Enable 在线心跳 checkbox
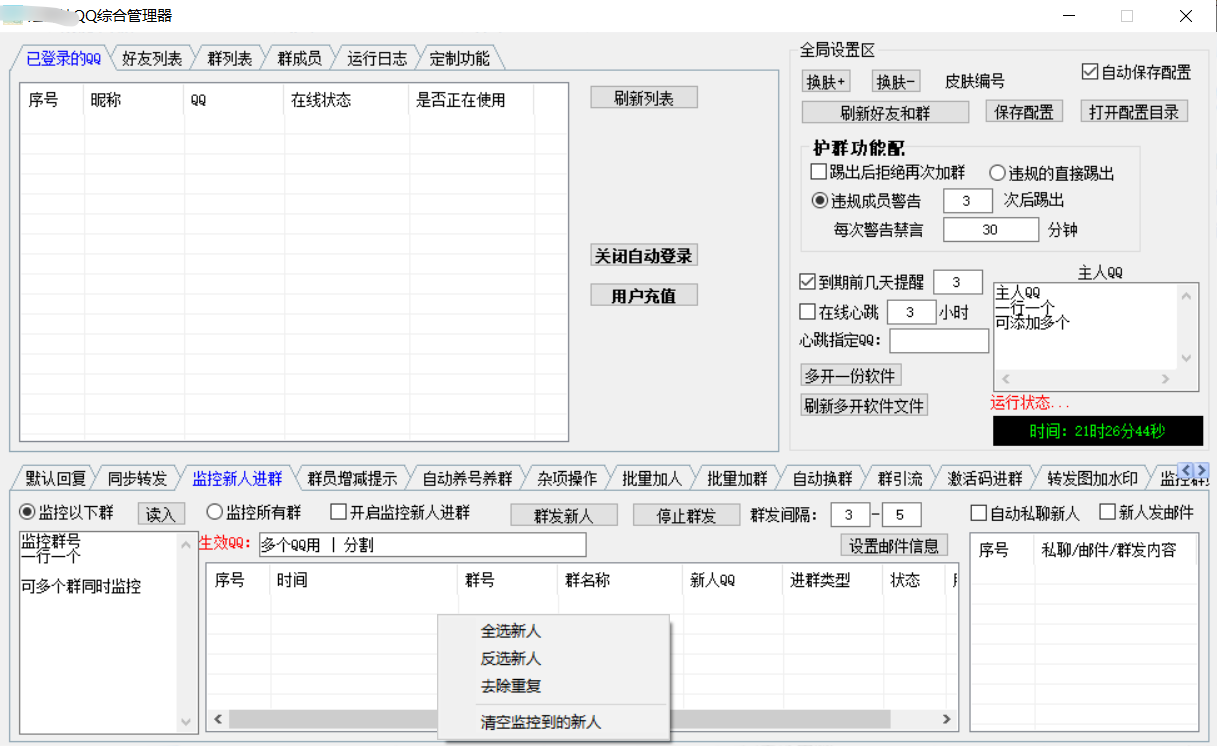This screenshot has width=1217, height=746. 808,312
